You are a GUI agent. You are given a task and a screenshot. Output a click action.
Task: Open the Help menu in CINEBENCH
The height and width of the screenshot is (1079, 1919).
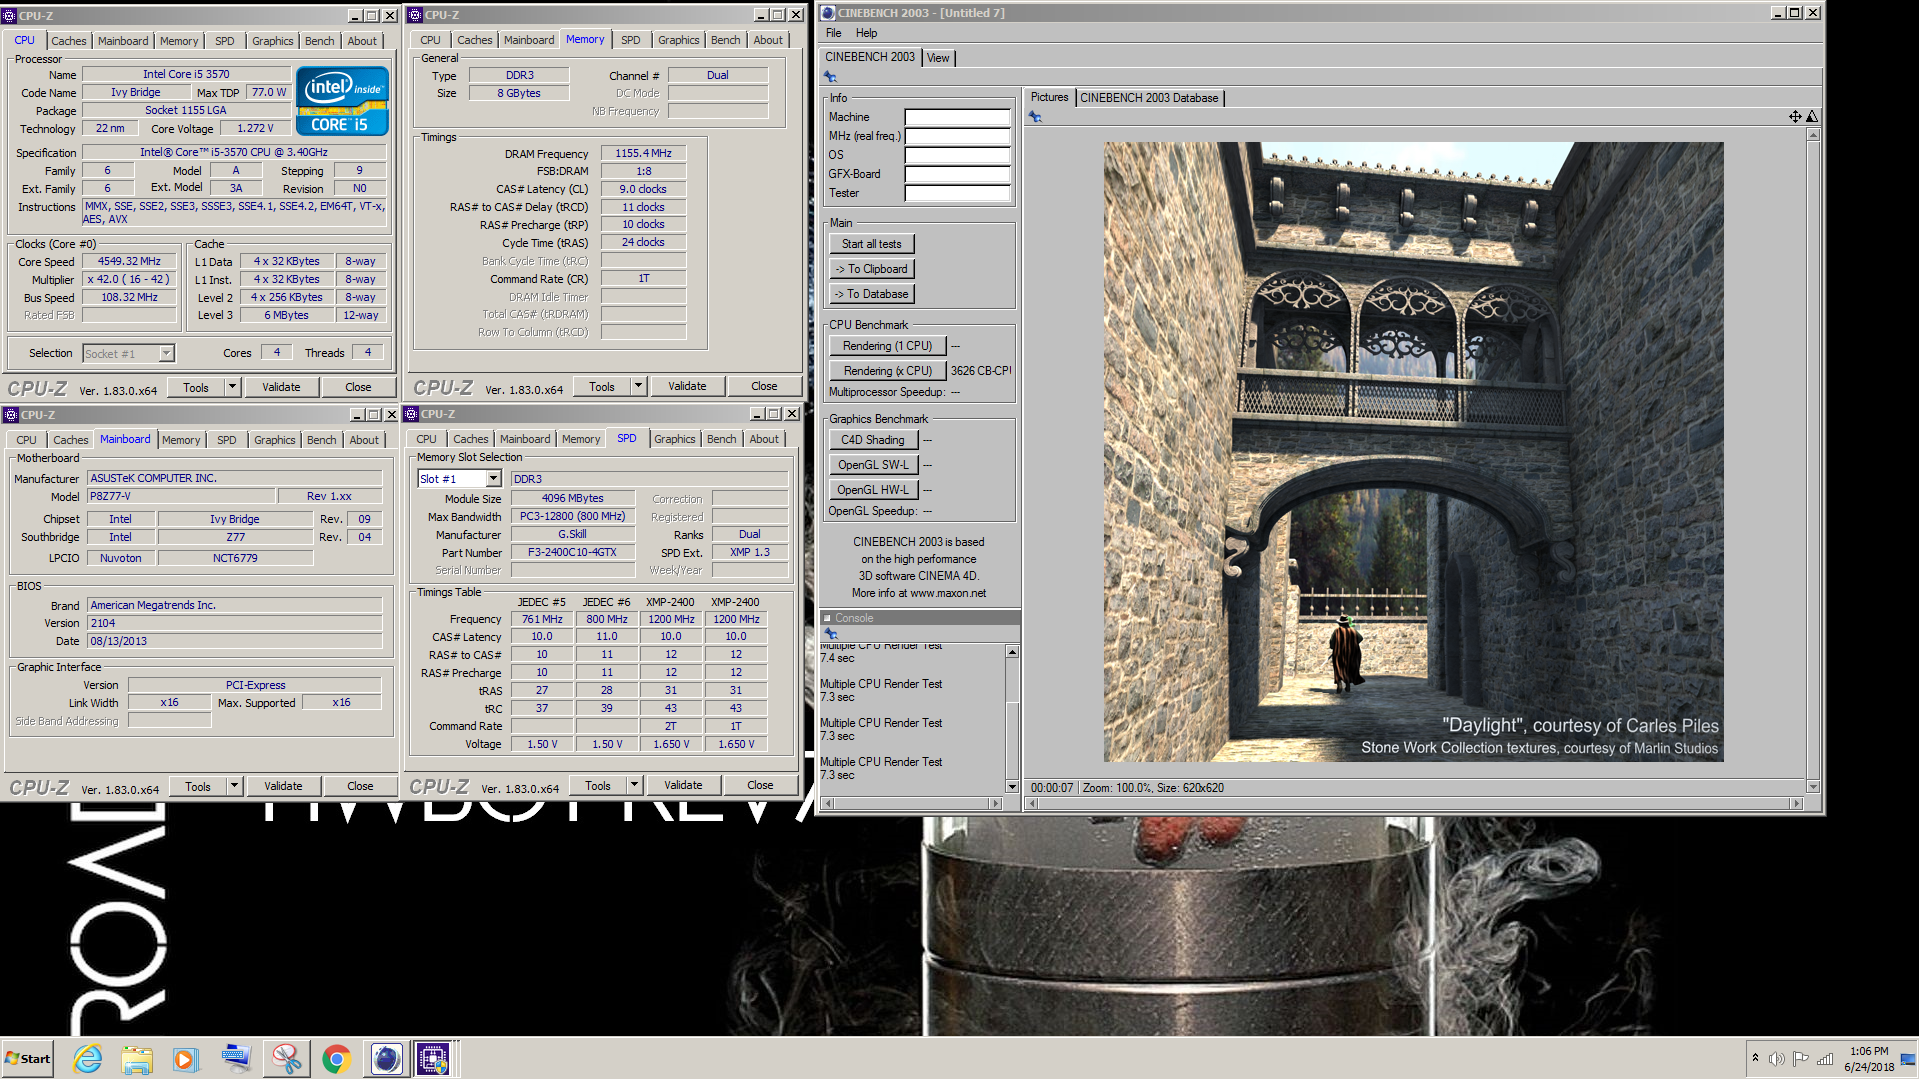(866, 33)
